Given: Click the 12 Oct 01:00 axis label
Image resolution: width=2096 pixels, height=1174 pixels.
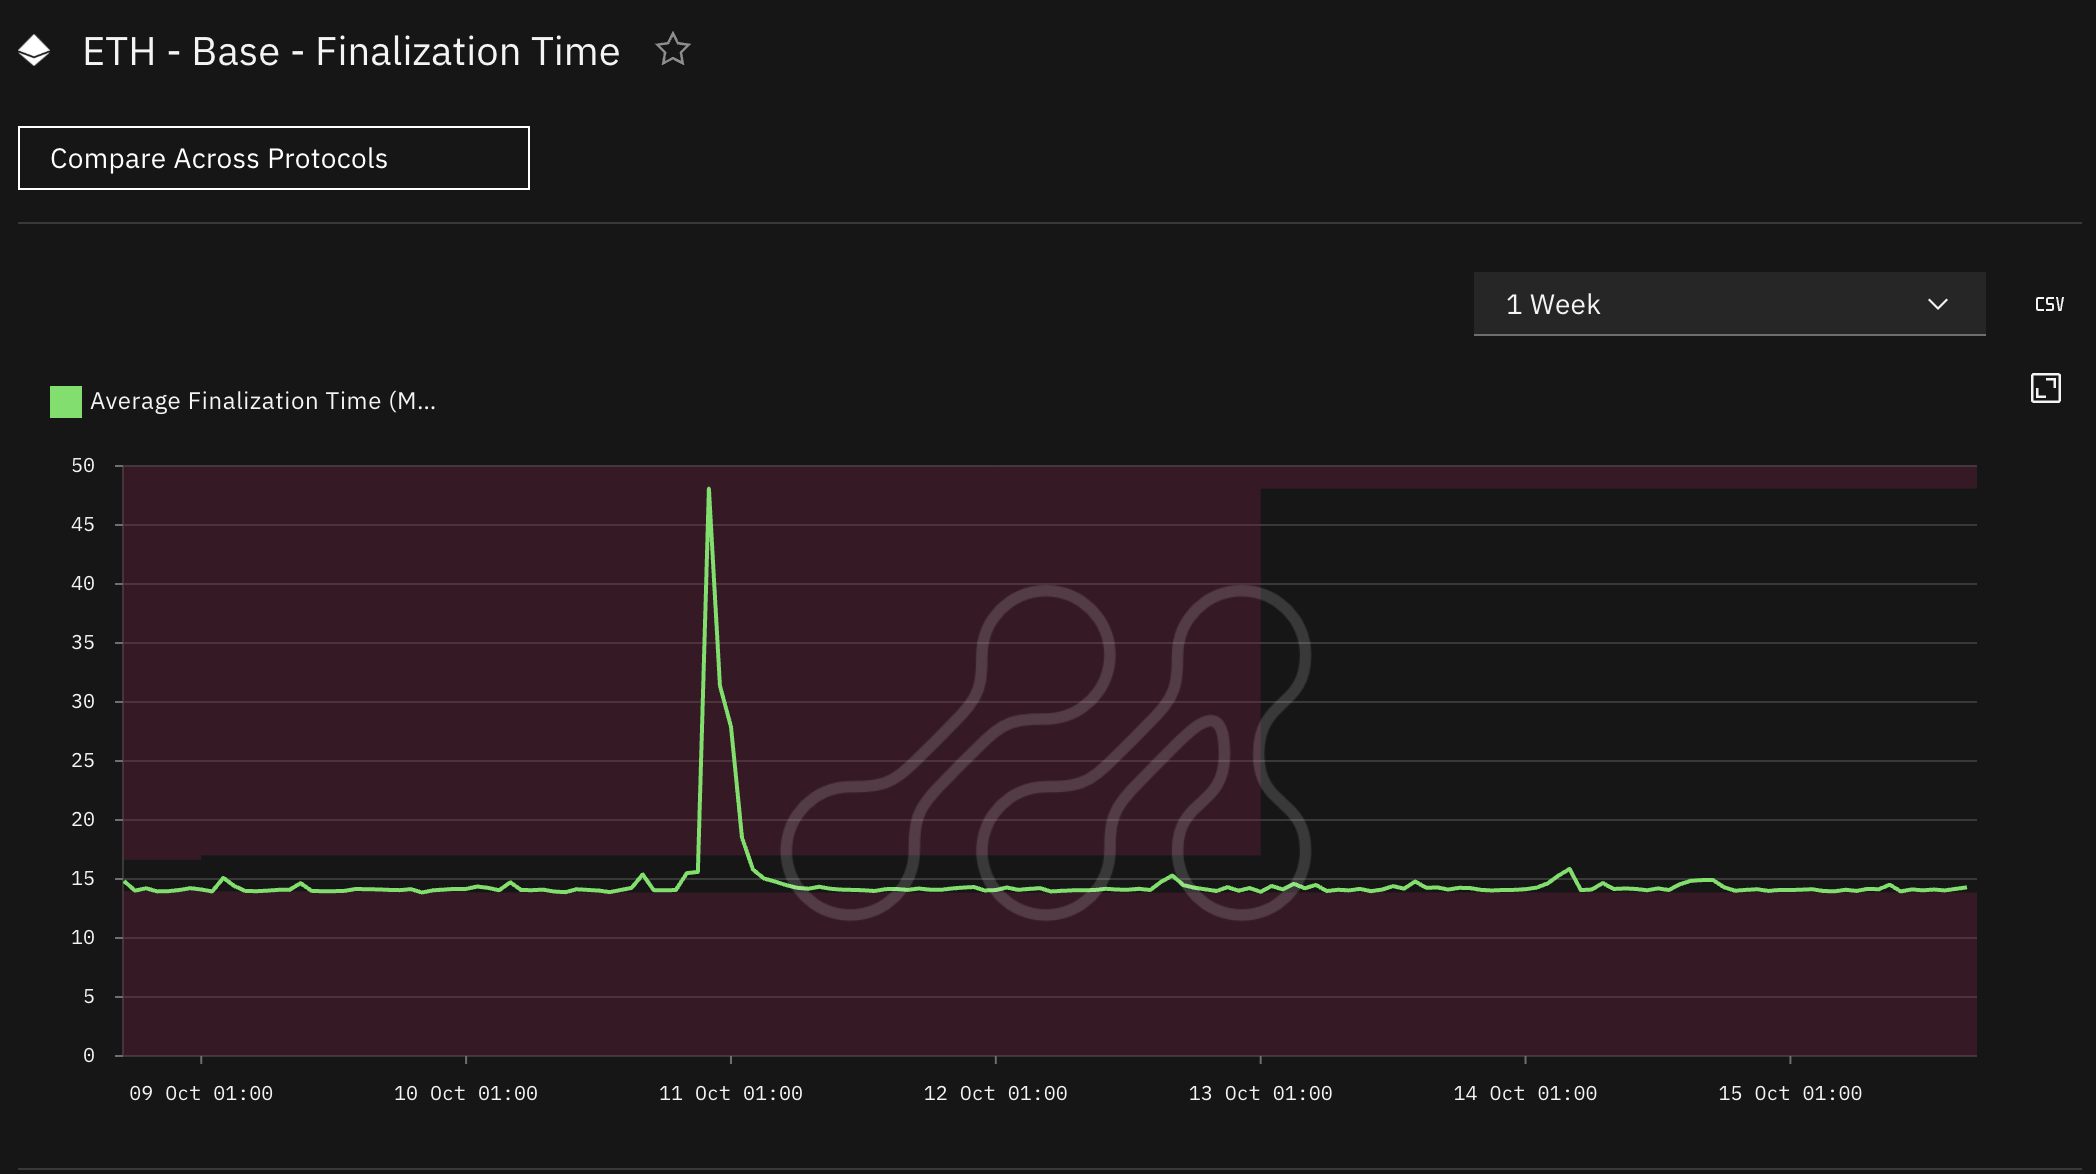Looking at the screenshot, I should tap(996, 1093).
